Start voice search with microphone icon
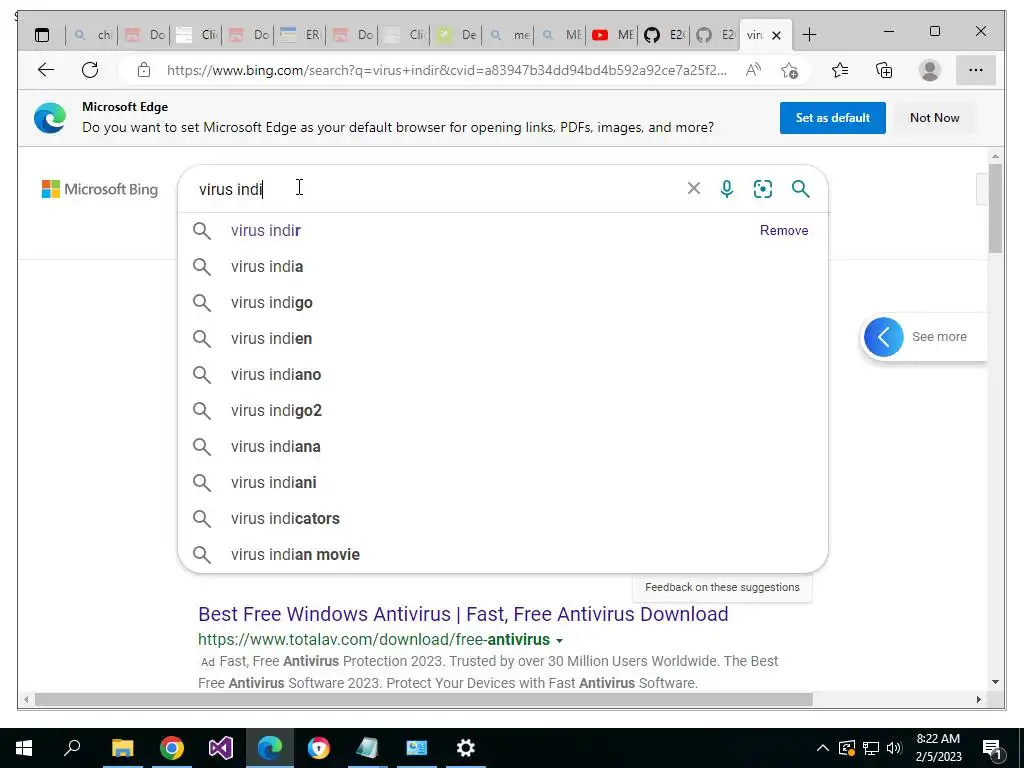This screenshot has width=1024, height=768. (x=727, y=189)
